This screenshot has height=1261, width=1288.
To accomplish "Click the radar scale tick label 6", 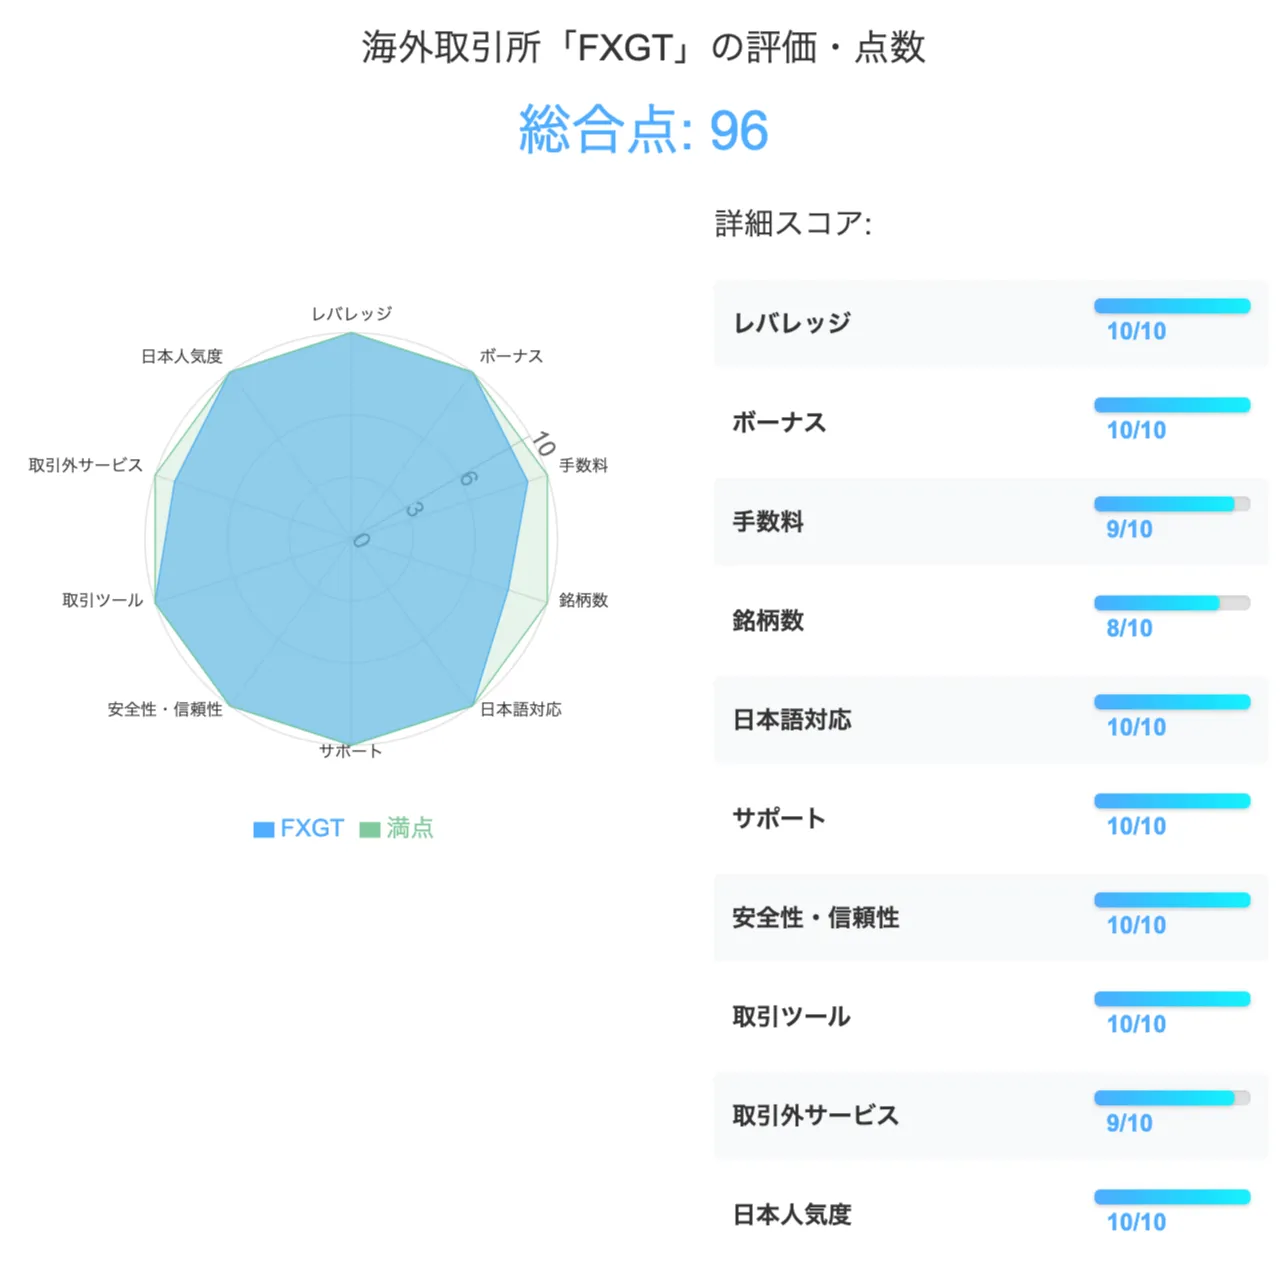I will point(468,479).
